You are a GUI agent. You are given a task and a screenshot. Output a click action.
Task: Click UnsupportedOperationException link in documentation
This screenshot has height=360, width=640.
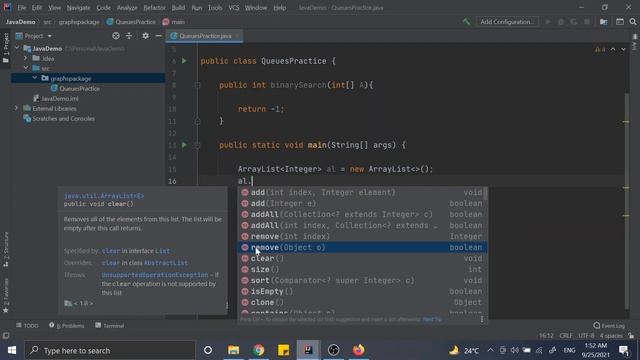[x=155, y=275]
